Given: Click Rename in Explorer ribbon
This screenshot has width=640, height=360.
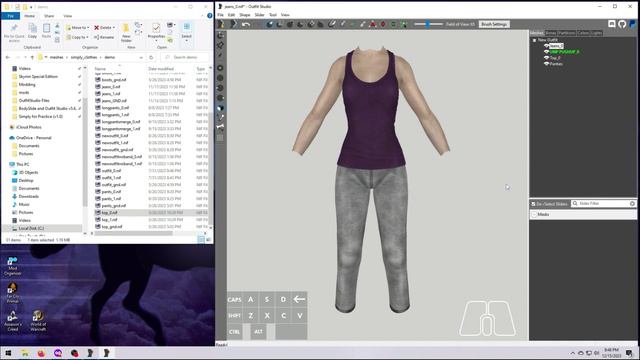Looking at the screenshot, I should [x=104, y=37].
